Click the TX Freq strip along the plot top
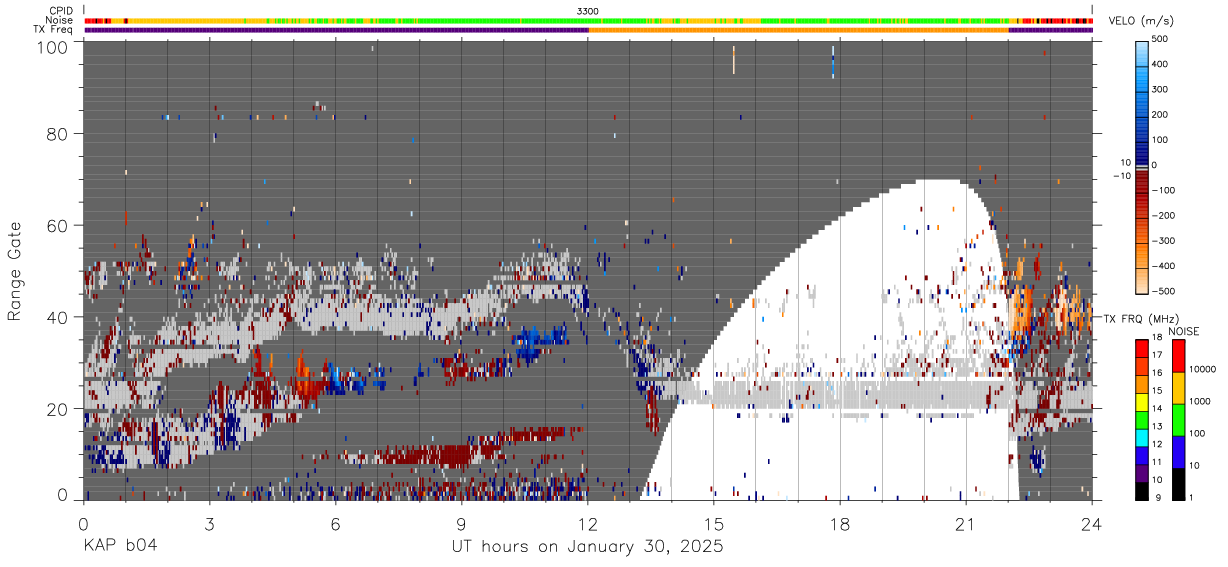The width and height of the screenshot is (1228, 567). click(x=588, y=30)
